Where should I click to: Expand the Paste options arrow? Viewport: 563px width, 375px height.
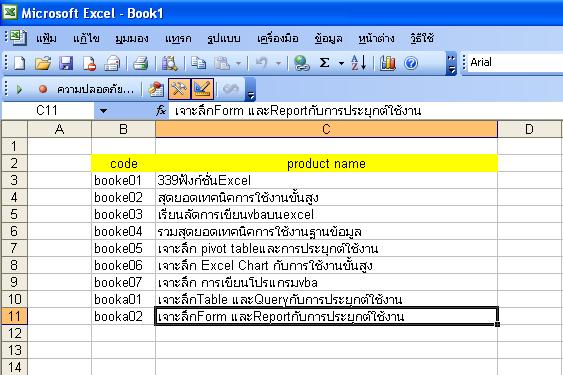tap(239, 64)
